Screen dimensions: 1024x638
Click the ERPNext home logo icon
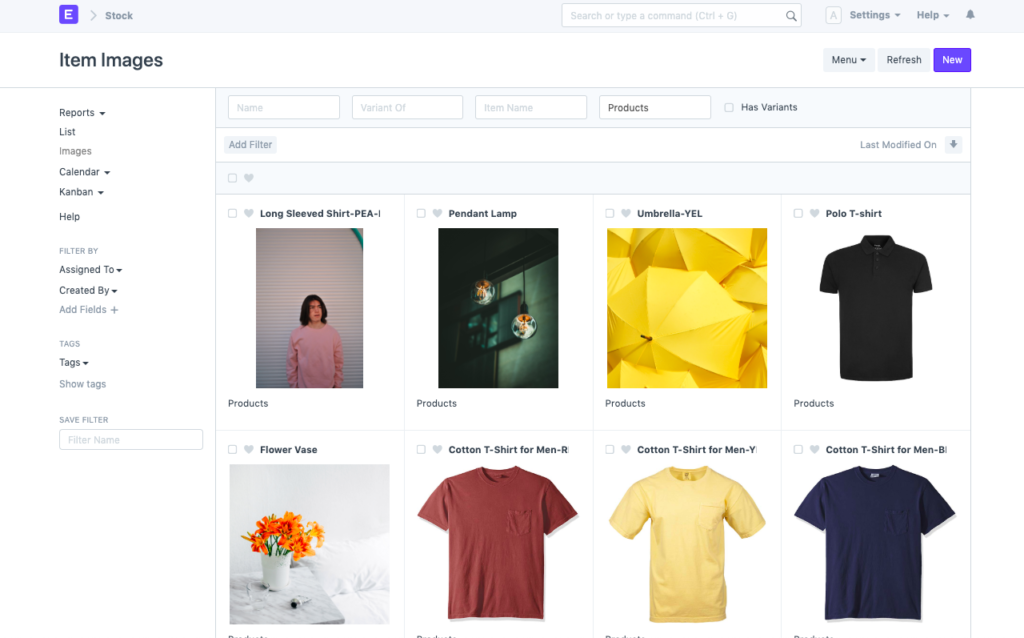coord(68,15)
